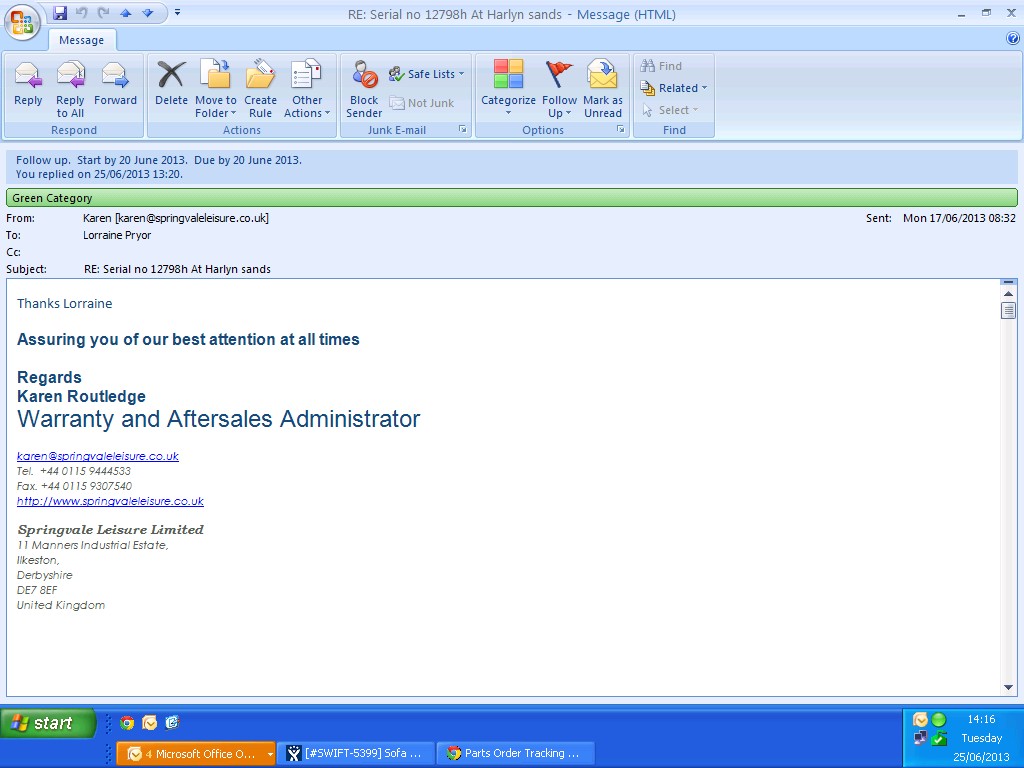This screenshot has height=768, width=1024.
Task: Create Rule from this message
Action: tap(260, 89)
